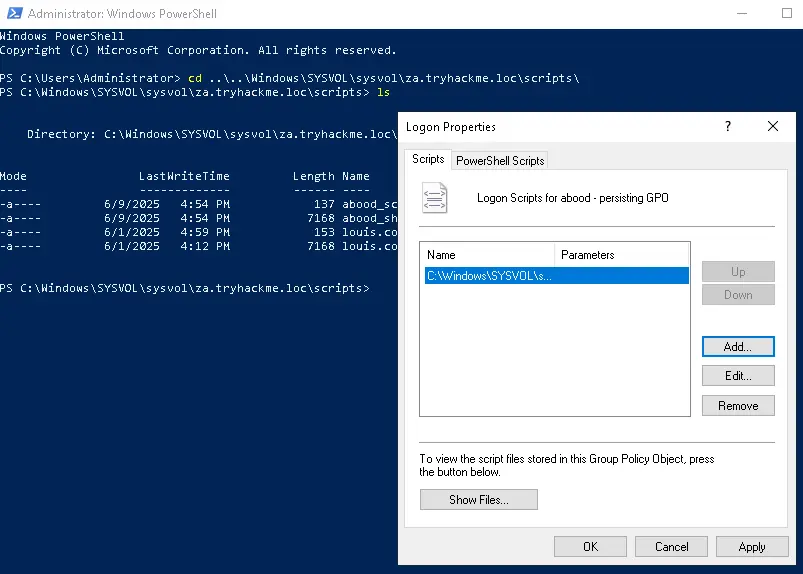This screenshot has width=803, height=574.
Task: Click the Name column header
Action: pyautogui.click(x=487, y=254)
